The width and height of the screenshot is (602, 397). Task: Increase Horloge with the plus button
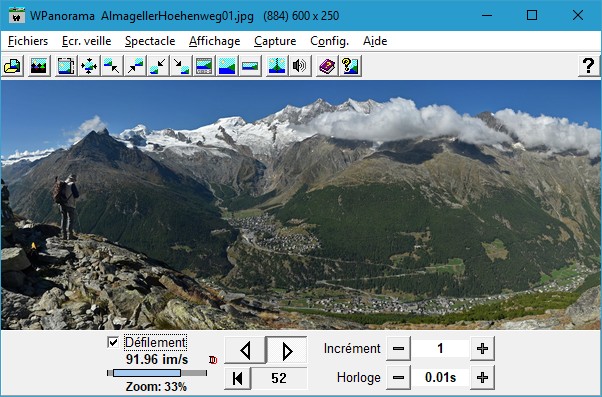point(482,378)
